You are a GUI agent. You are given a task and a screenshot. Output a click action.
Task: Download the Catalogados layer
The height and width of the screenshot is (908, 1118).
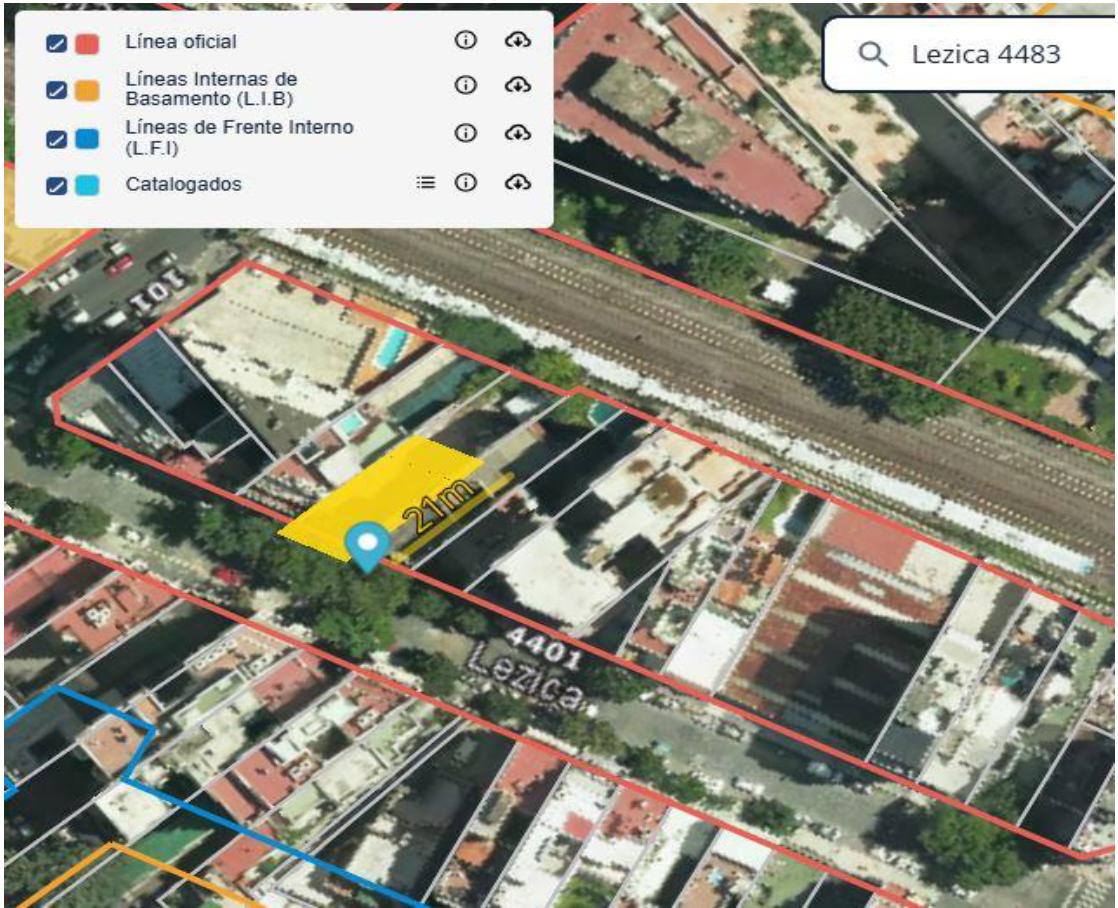[518, 183]
